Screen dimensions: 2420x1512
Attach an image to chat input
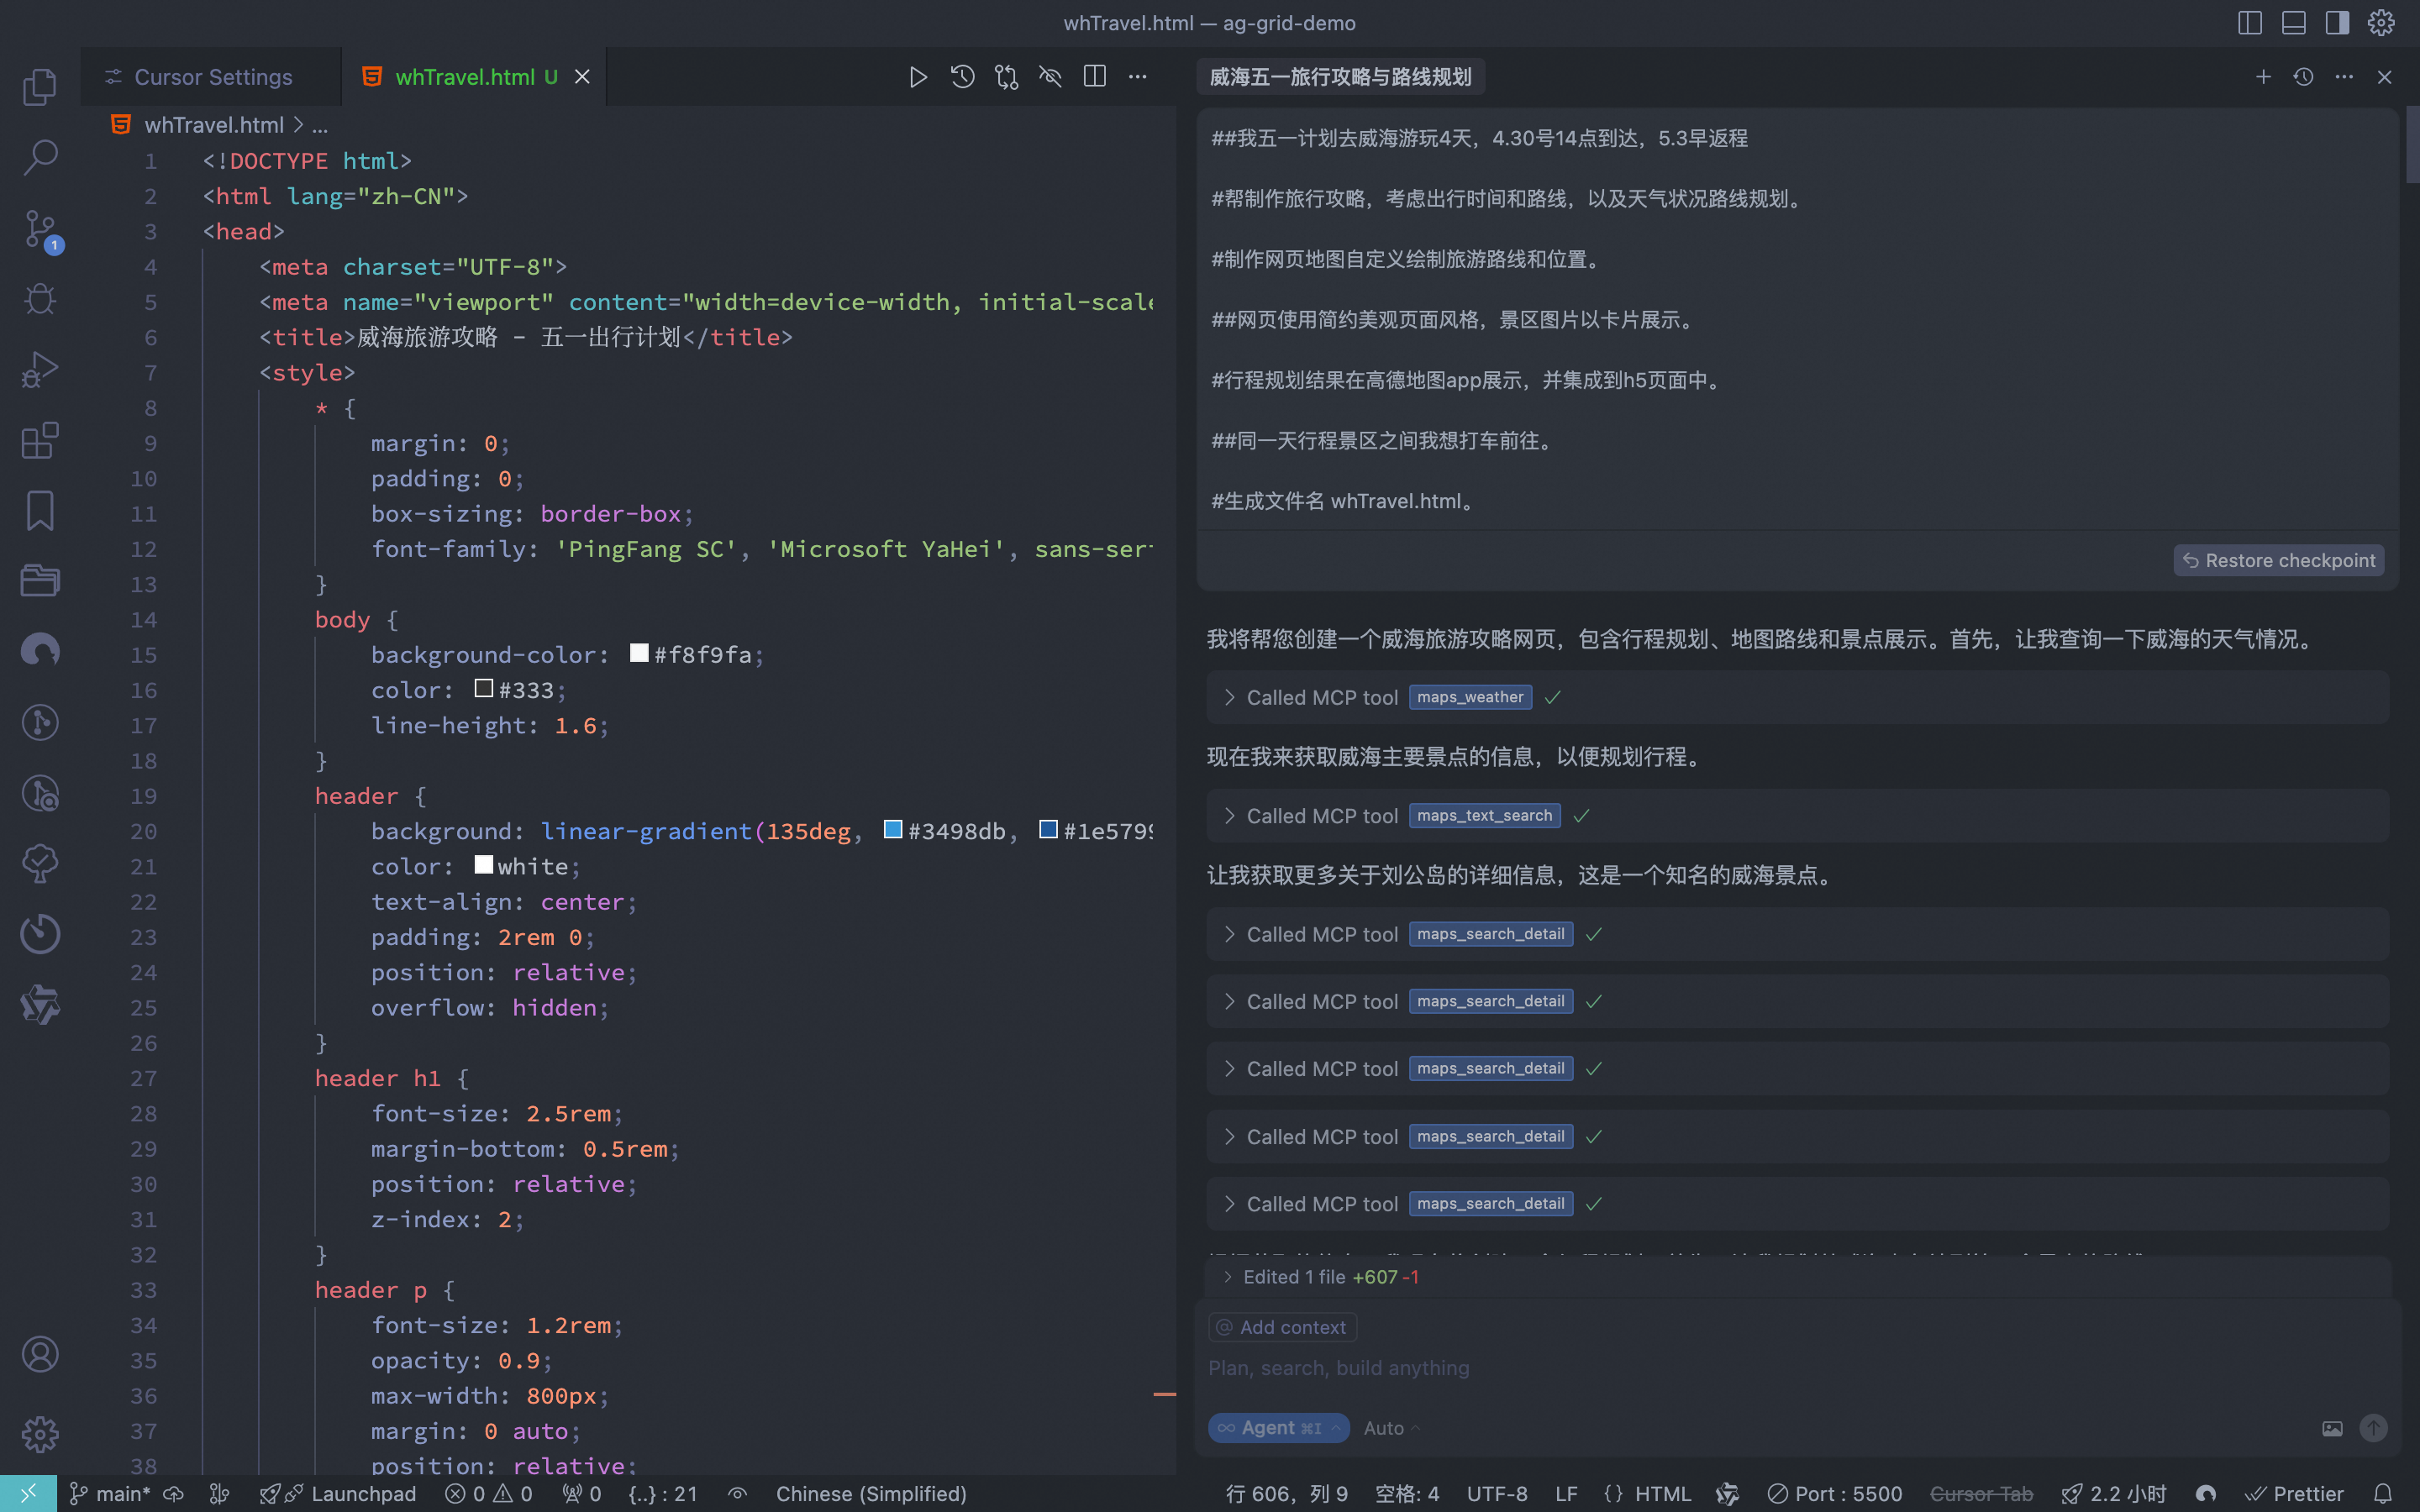pos(2332,1428)
